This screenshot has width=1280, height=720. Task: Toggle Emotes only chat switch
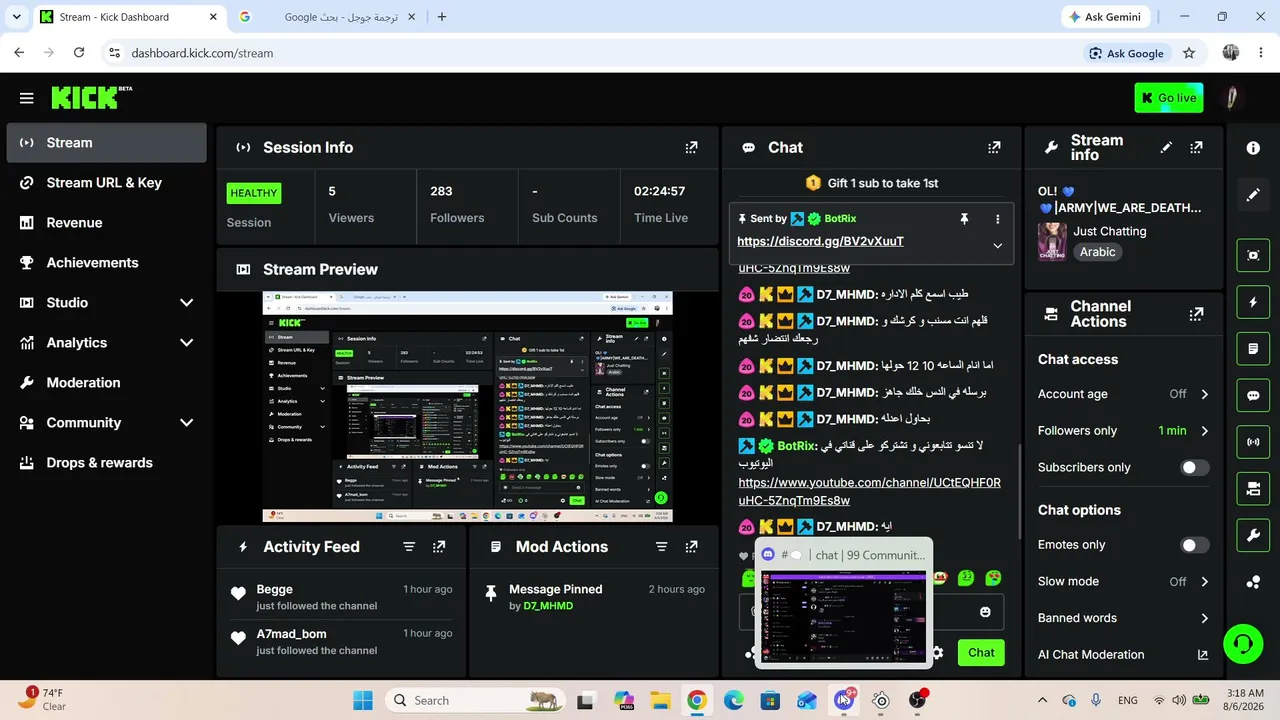[x=1194, y=545]
